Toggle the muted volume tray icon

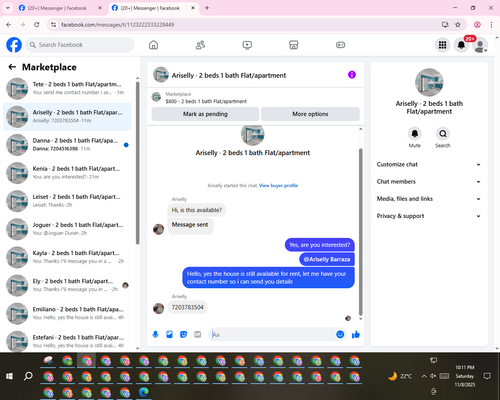(433, 376)
